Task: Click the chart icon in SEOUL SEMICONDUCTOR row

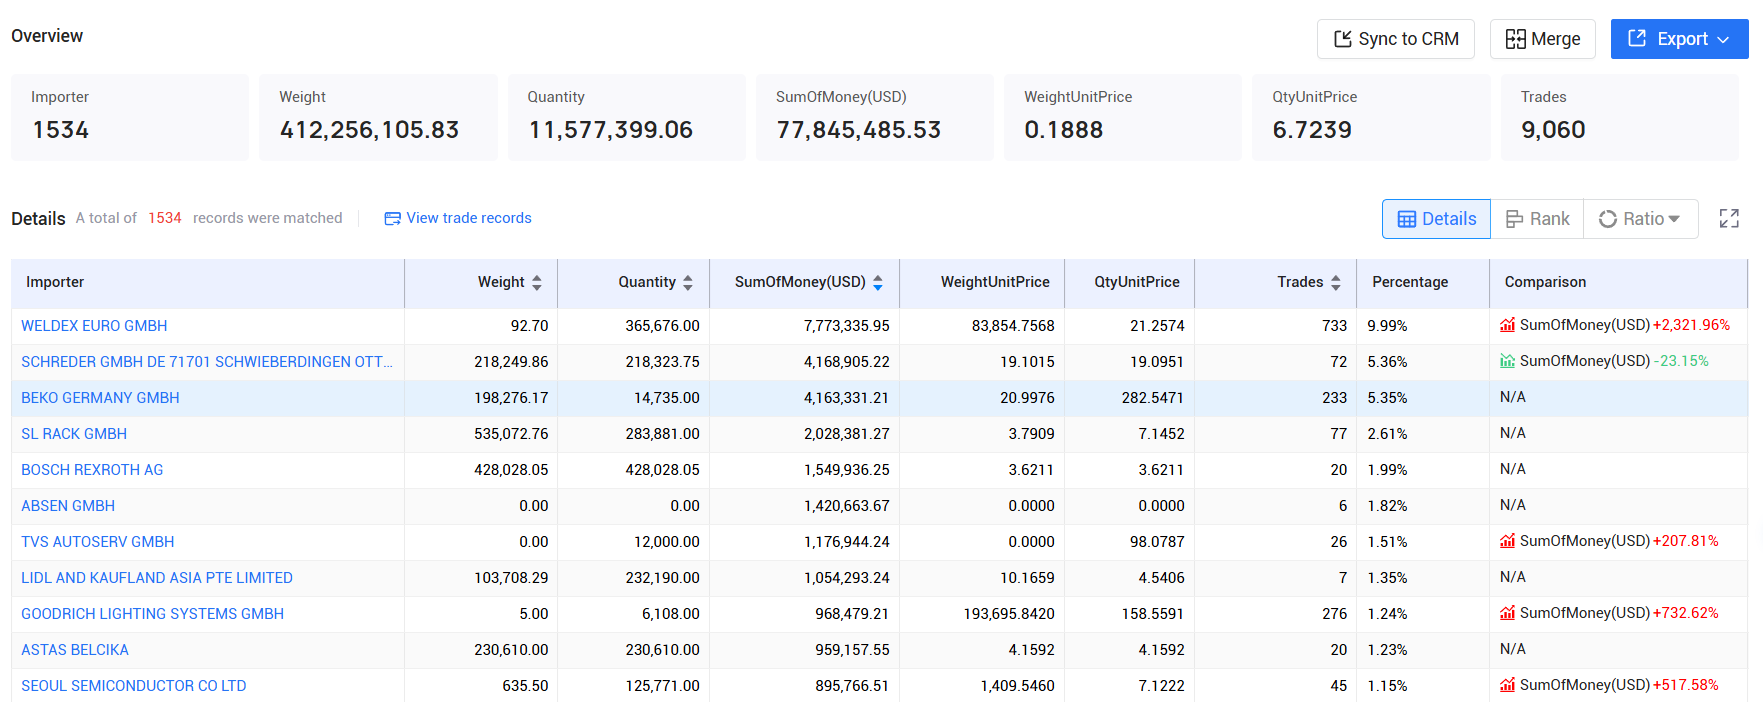Action: click(1507, 685)
